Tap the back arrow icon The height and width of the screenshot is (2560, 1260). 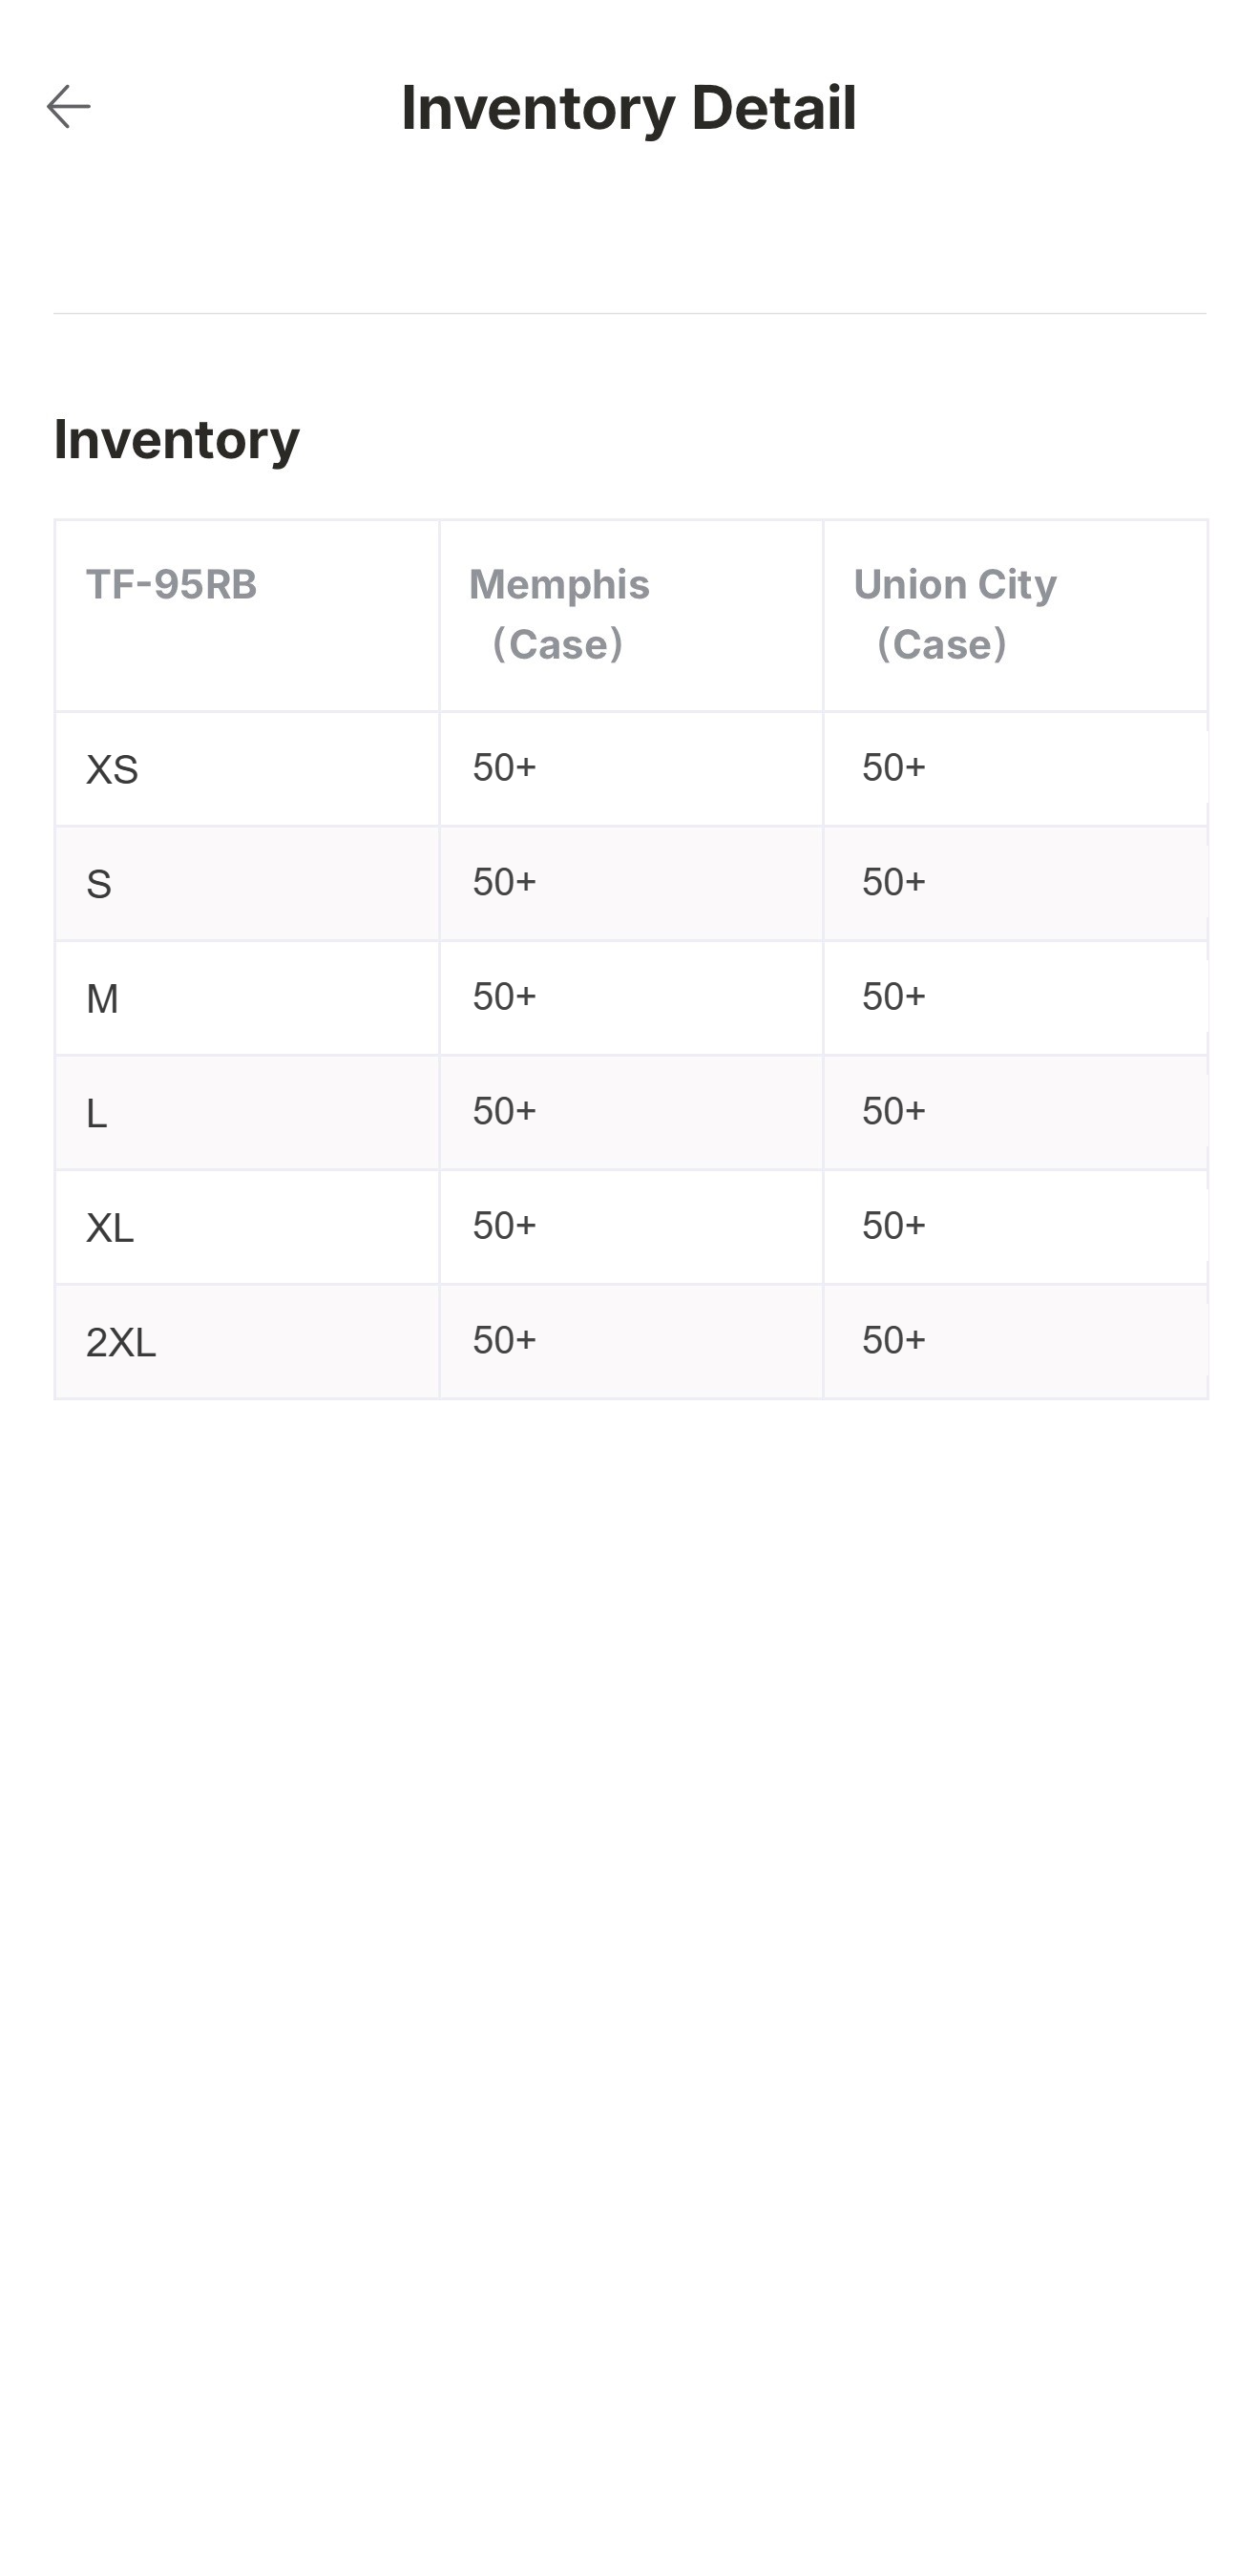tap(68, 106)
